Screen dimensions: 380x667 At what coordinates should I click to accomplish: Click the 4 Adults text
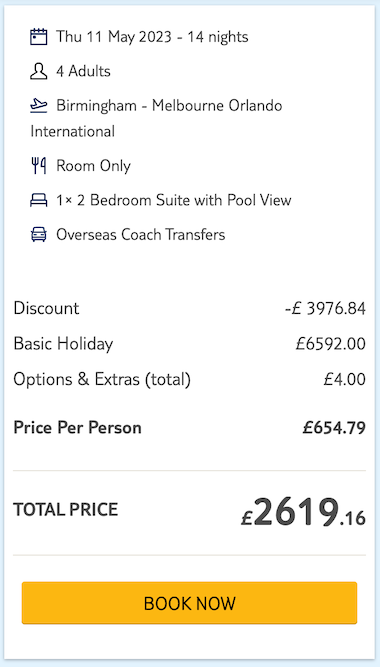[83, 71]
